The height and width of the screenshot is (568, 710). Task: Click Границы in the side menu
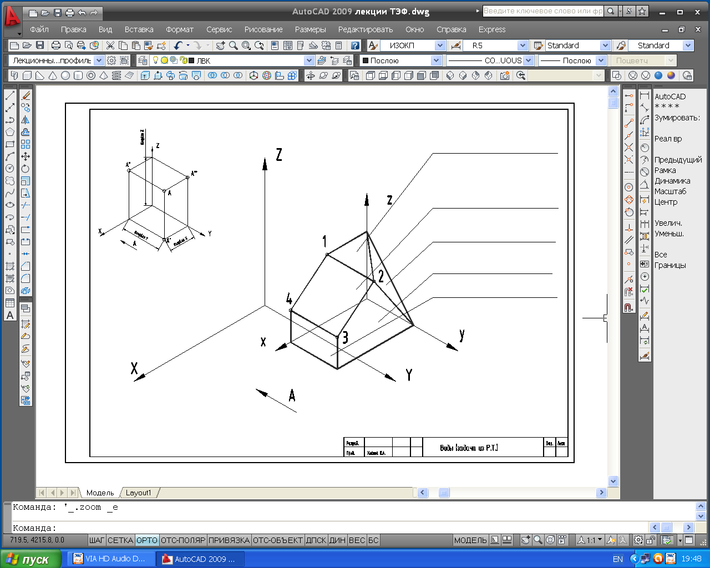[x=670, y=265]
